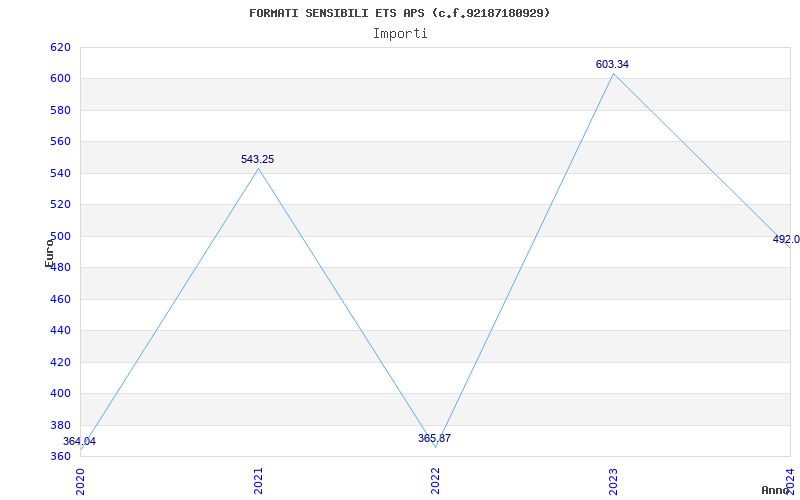Click the y-axis tick value 520

(x=60, y=205)
